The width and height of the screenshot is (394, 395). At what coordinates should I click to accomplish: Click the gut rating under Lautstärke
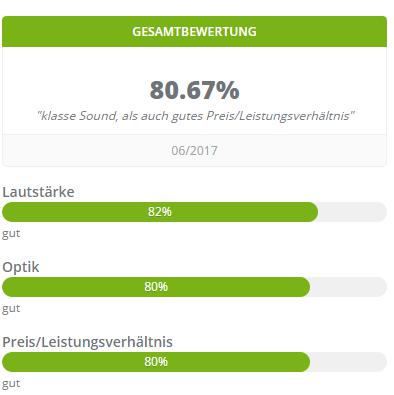point(11,234)
